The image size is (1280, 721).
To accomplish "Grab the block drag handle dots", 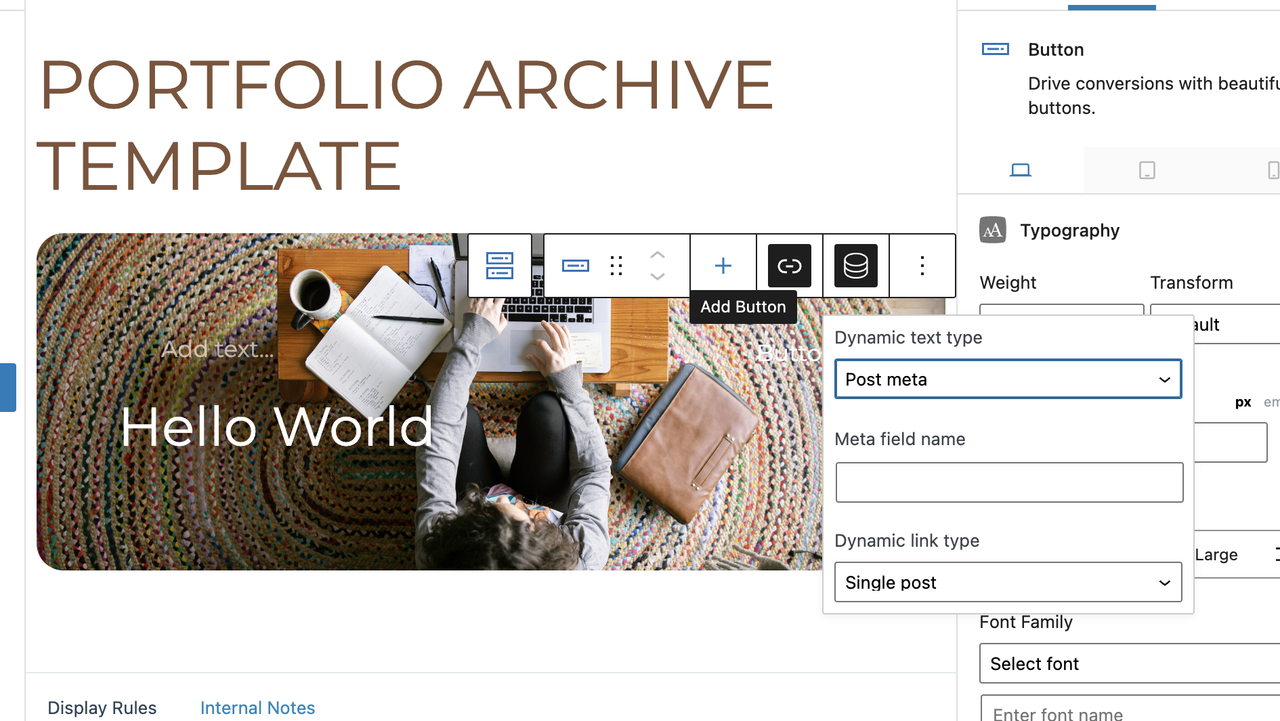I will click(616, 266).
